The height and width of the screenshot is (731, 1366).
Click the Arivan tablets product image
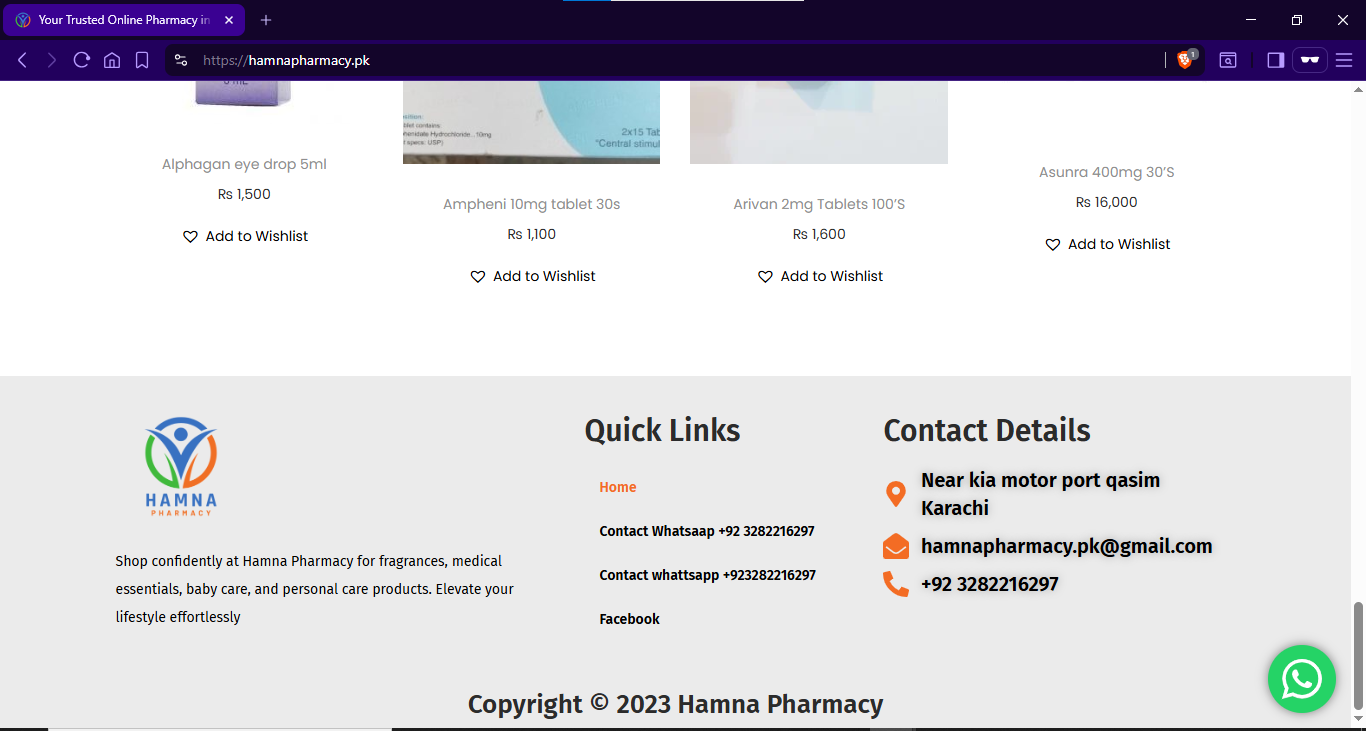pos(819,122)
